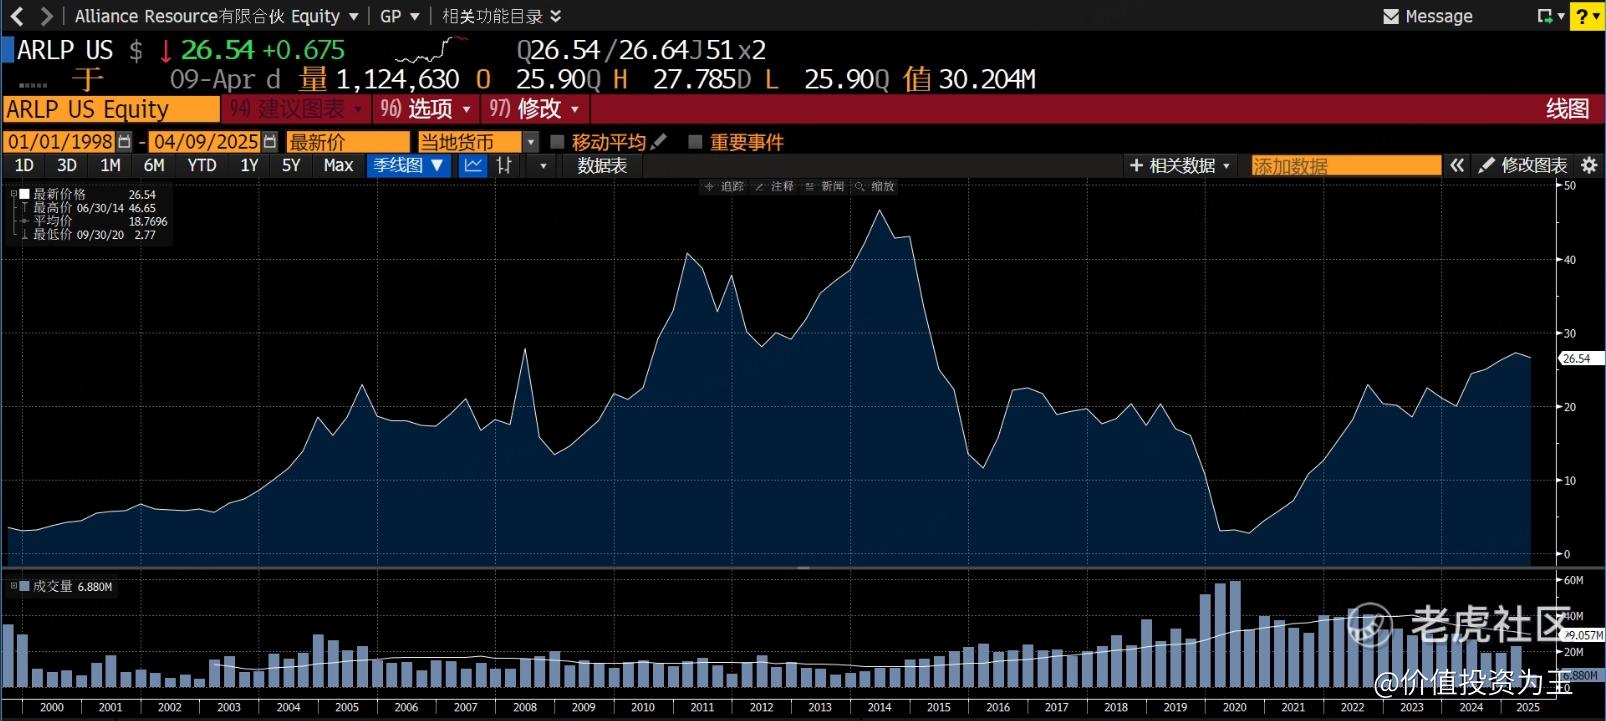This screenshot has height=721, width=1606.
Task: Select the Max range tab
Action: [338, 165]
